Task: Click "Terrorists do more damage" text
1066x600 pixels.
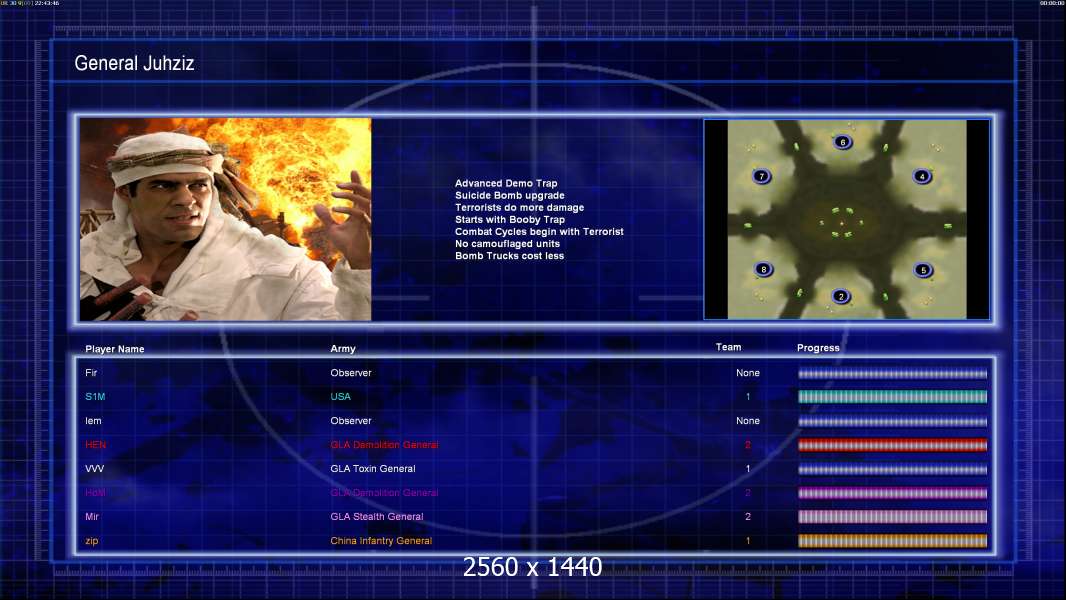Action: coord(519,207)
